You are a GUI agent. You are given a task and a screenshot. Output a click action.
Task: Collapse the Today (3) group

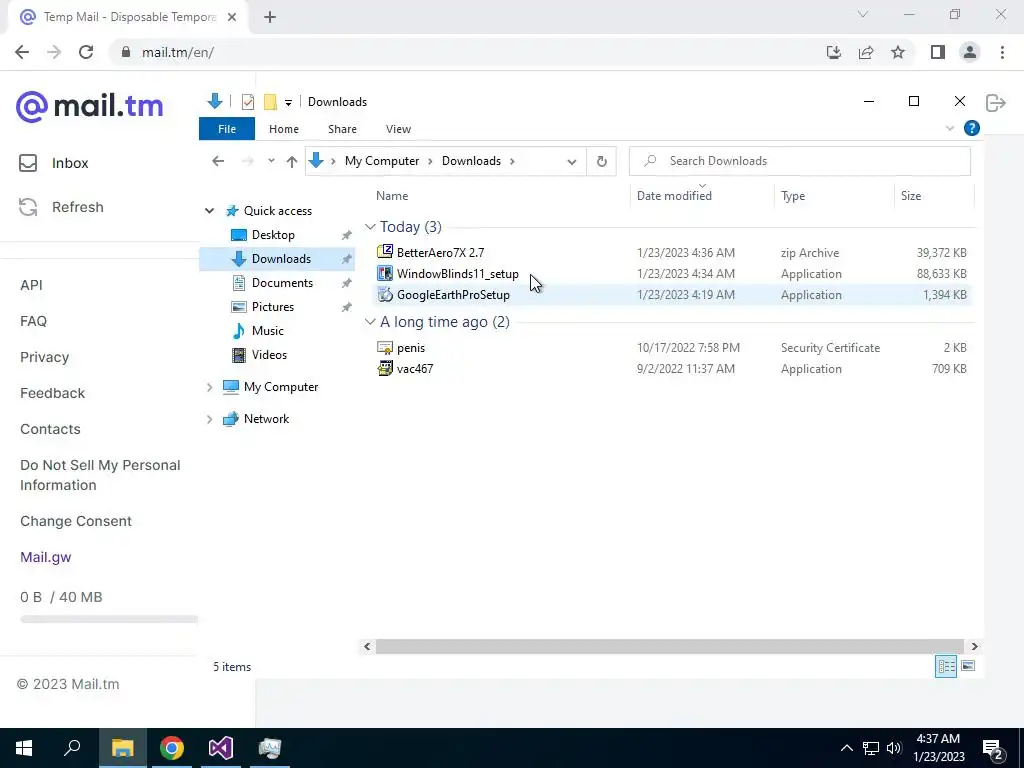click(370, 227)
